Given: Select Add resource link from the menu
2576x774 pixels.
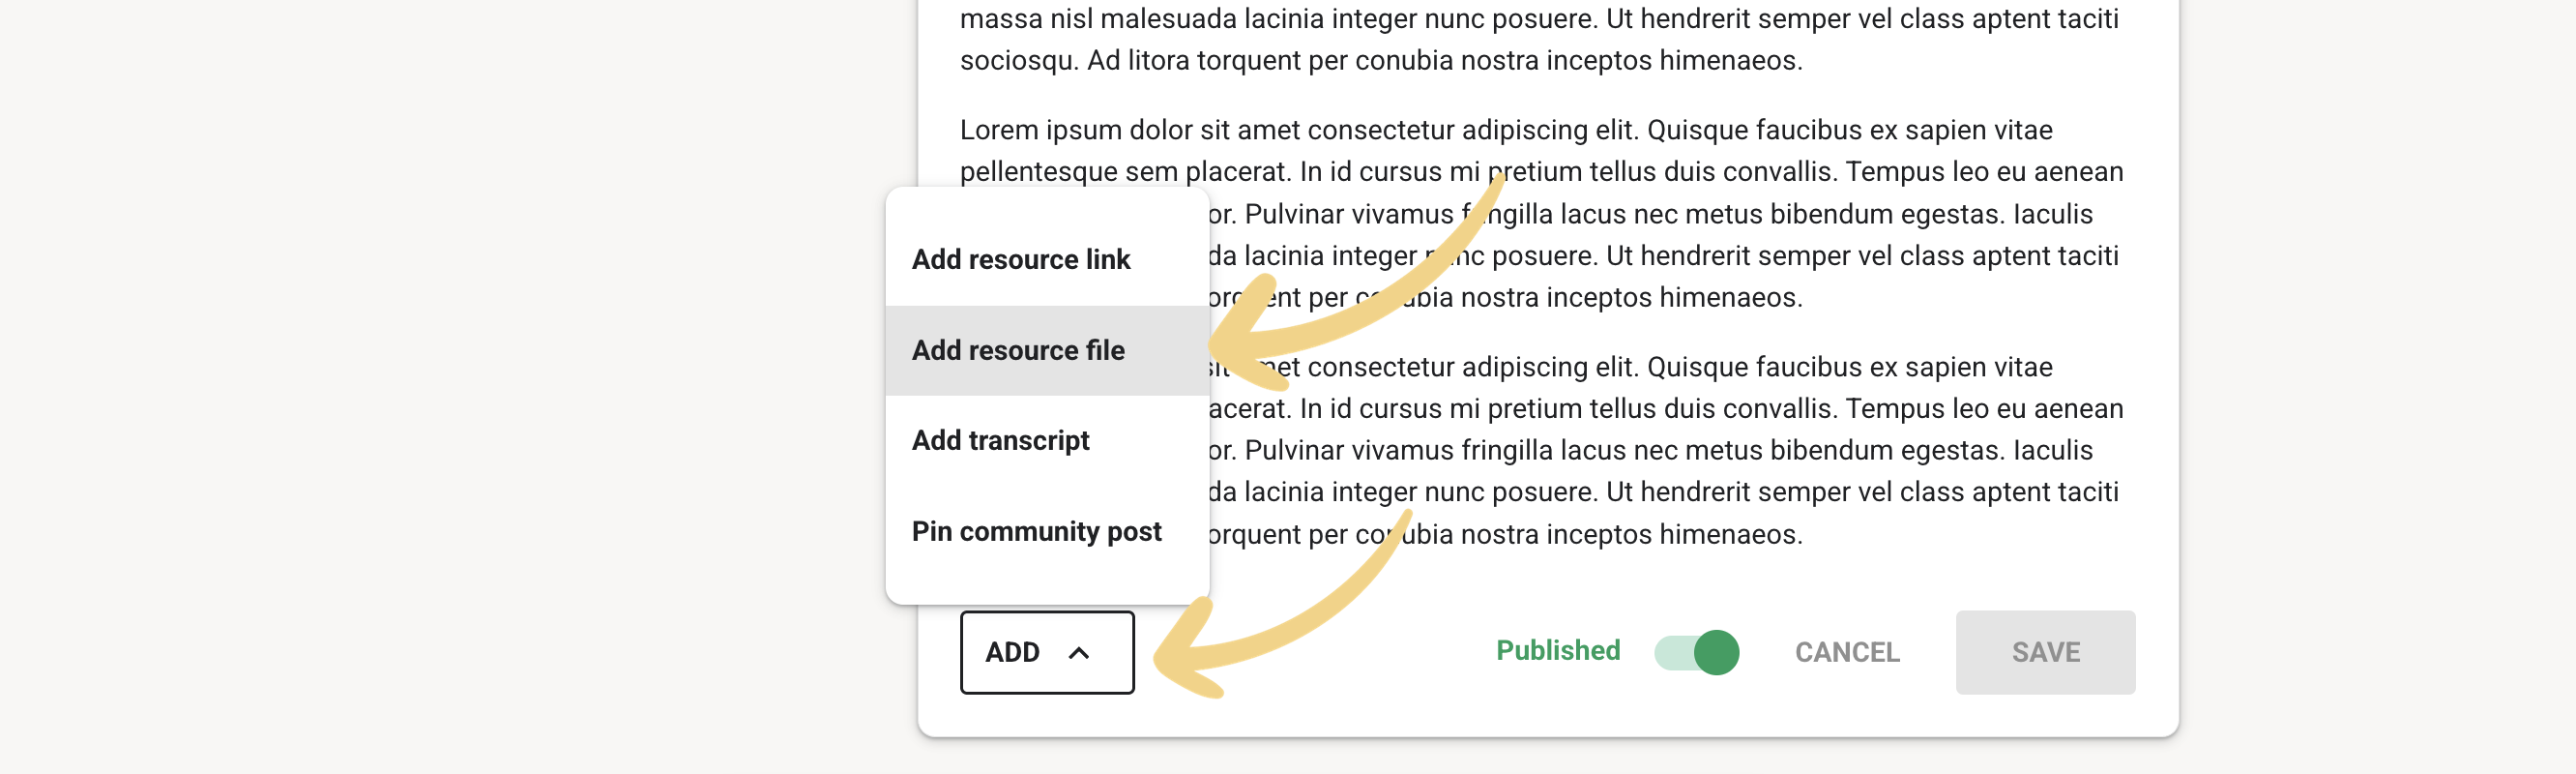Looking at the screenshot, I should [1047, 260].
